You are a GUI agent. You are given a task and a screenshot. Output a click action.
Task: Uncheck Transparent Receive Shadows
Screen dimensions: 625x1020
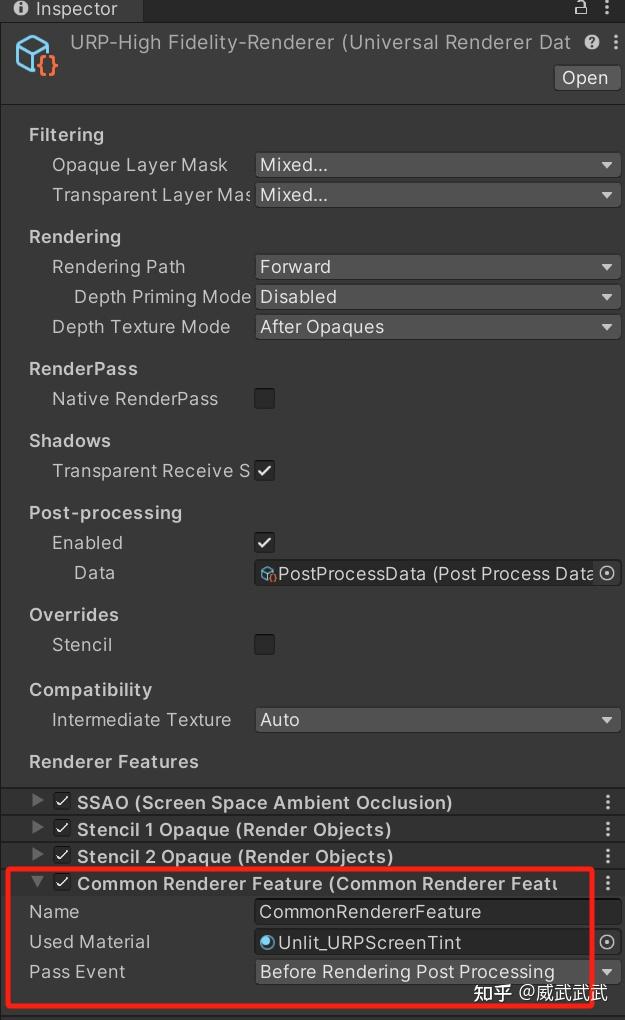264,471
